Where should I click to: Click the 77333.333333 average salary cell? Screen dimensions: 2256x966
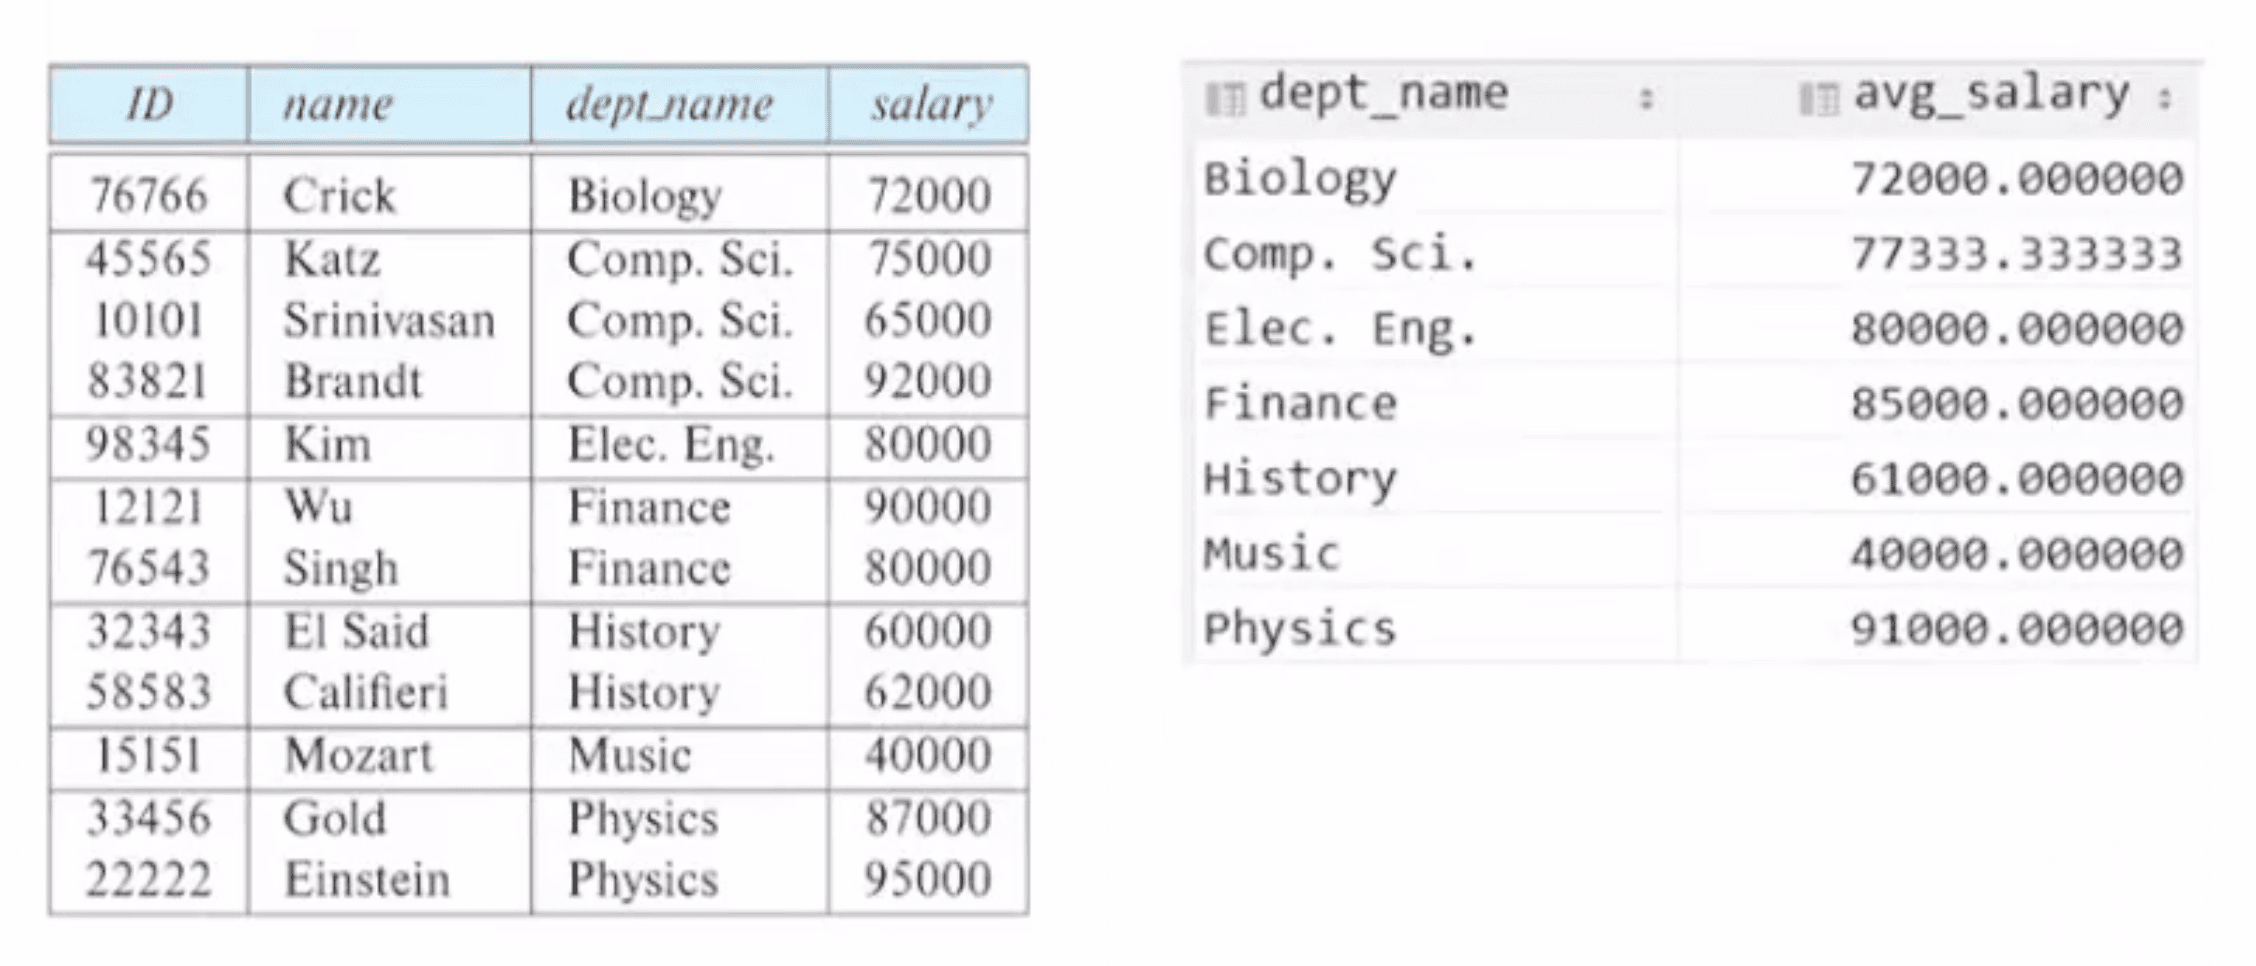pyautogui.click(x=2017, y=254)
